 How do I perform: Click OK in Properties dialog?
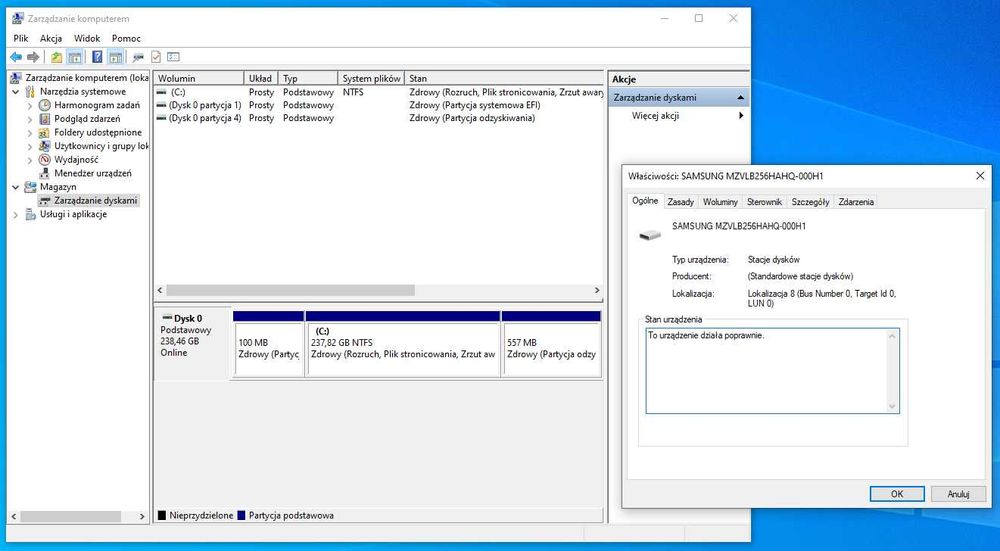click(x=897, y=494)
